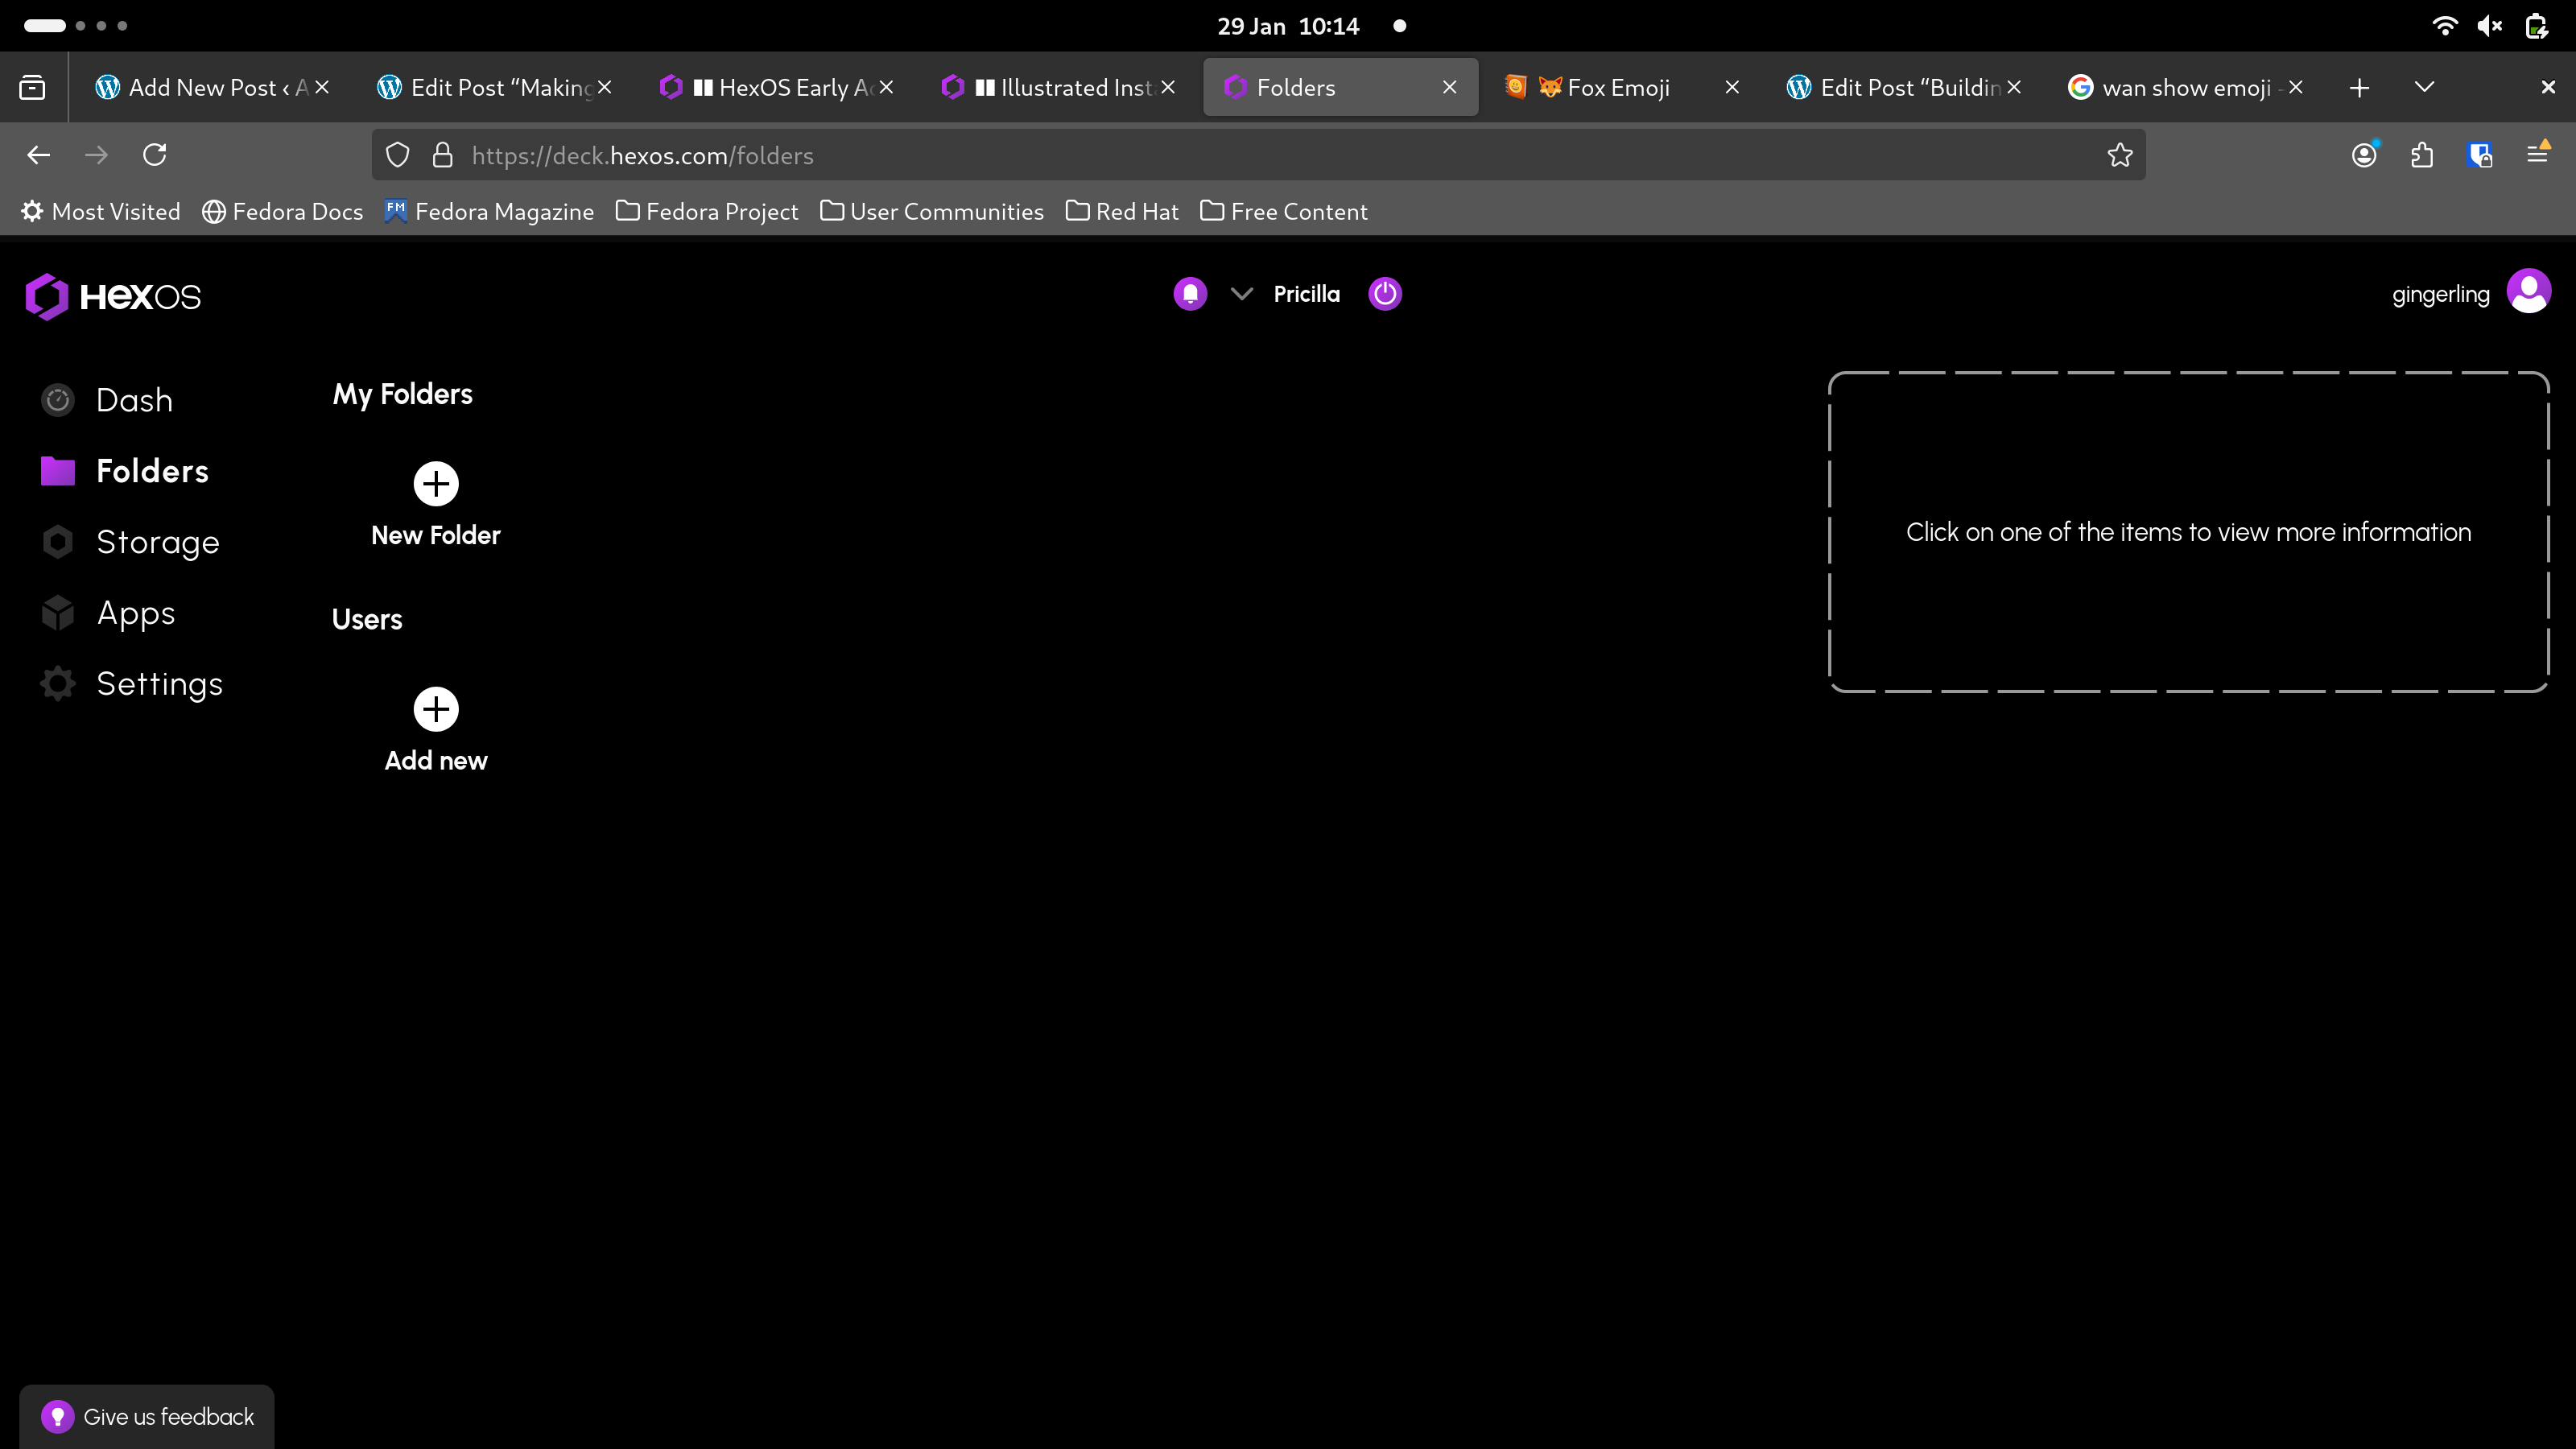2576x1449 pixels.
Task: Open Red Hat bookmark folder
Action: coord(1122,211)
